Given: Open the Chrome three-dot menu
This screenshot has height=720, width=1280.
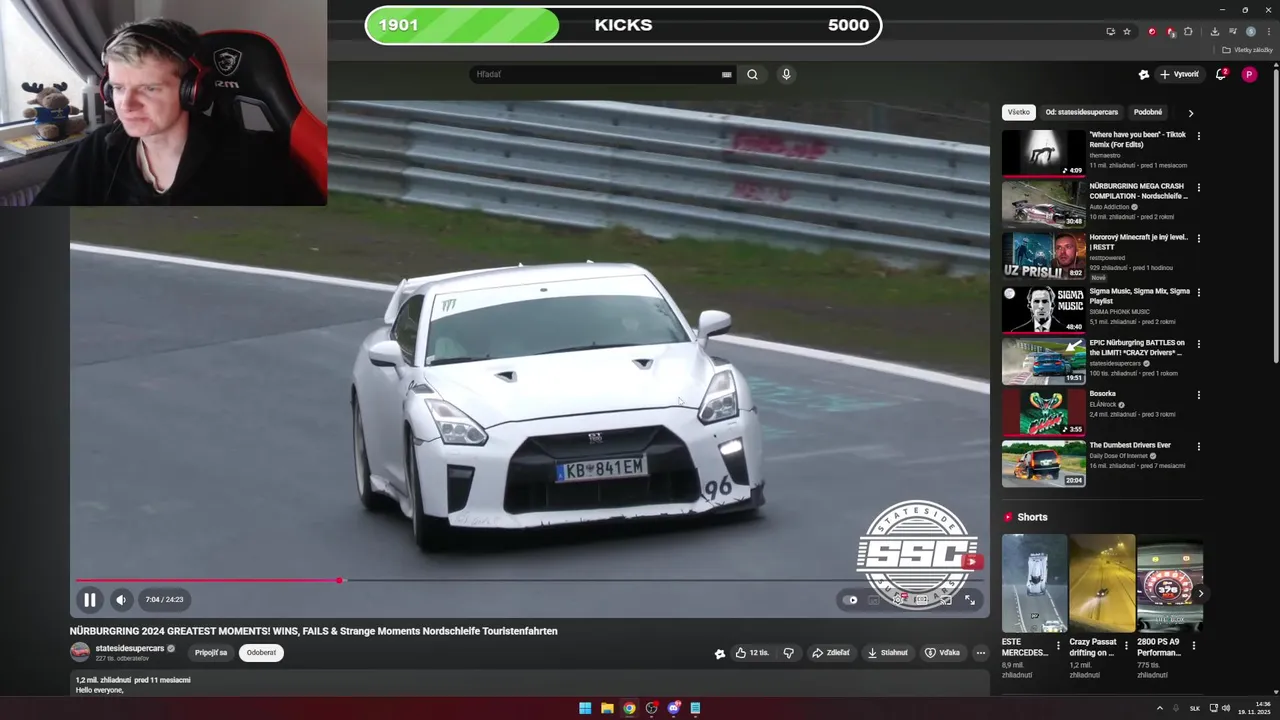Looking at the screenshot, I should [x=1269, y=31].
